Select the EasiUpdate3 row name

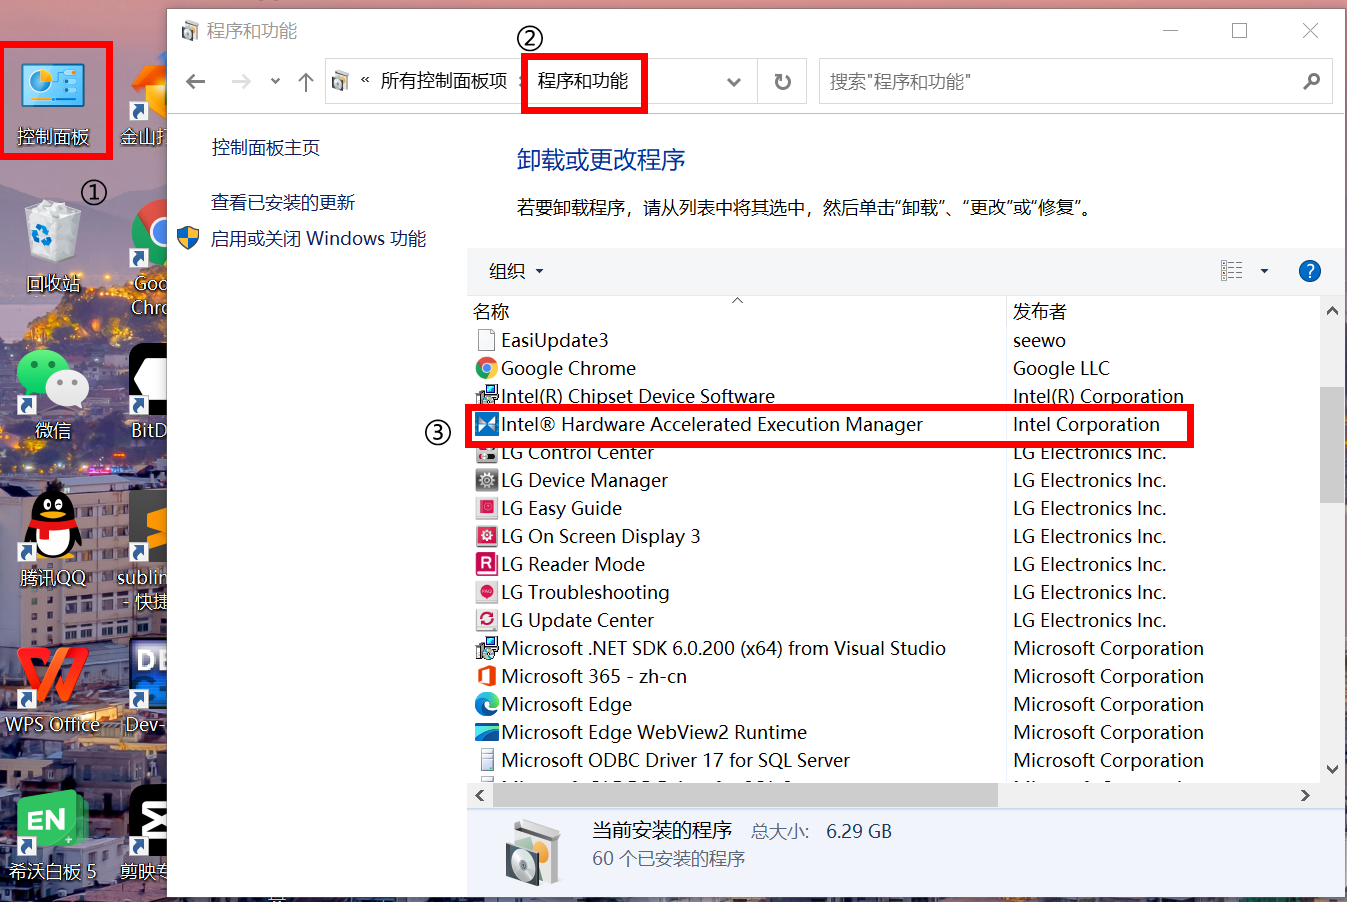[x=555, y=340]
